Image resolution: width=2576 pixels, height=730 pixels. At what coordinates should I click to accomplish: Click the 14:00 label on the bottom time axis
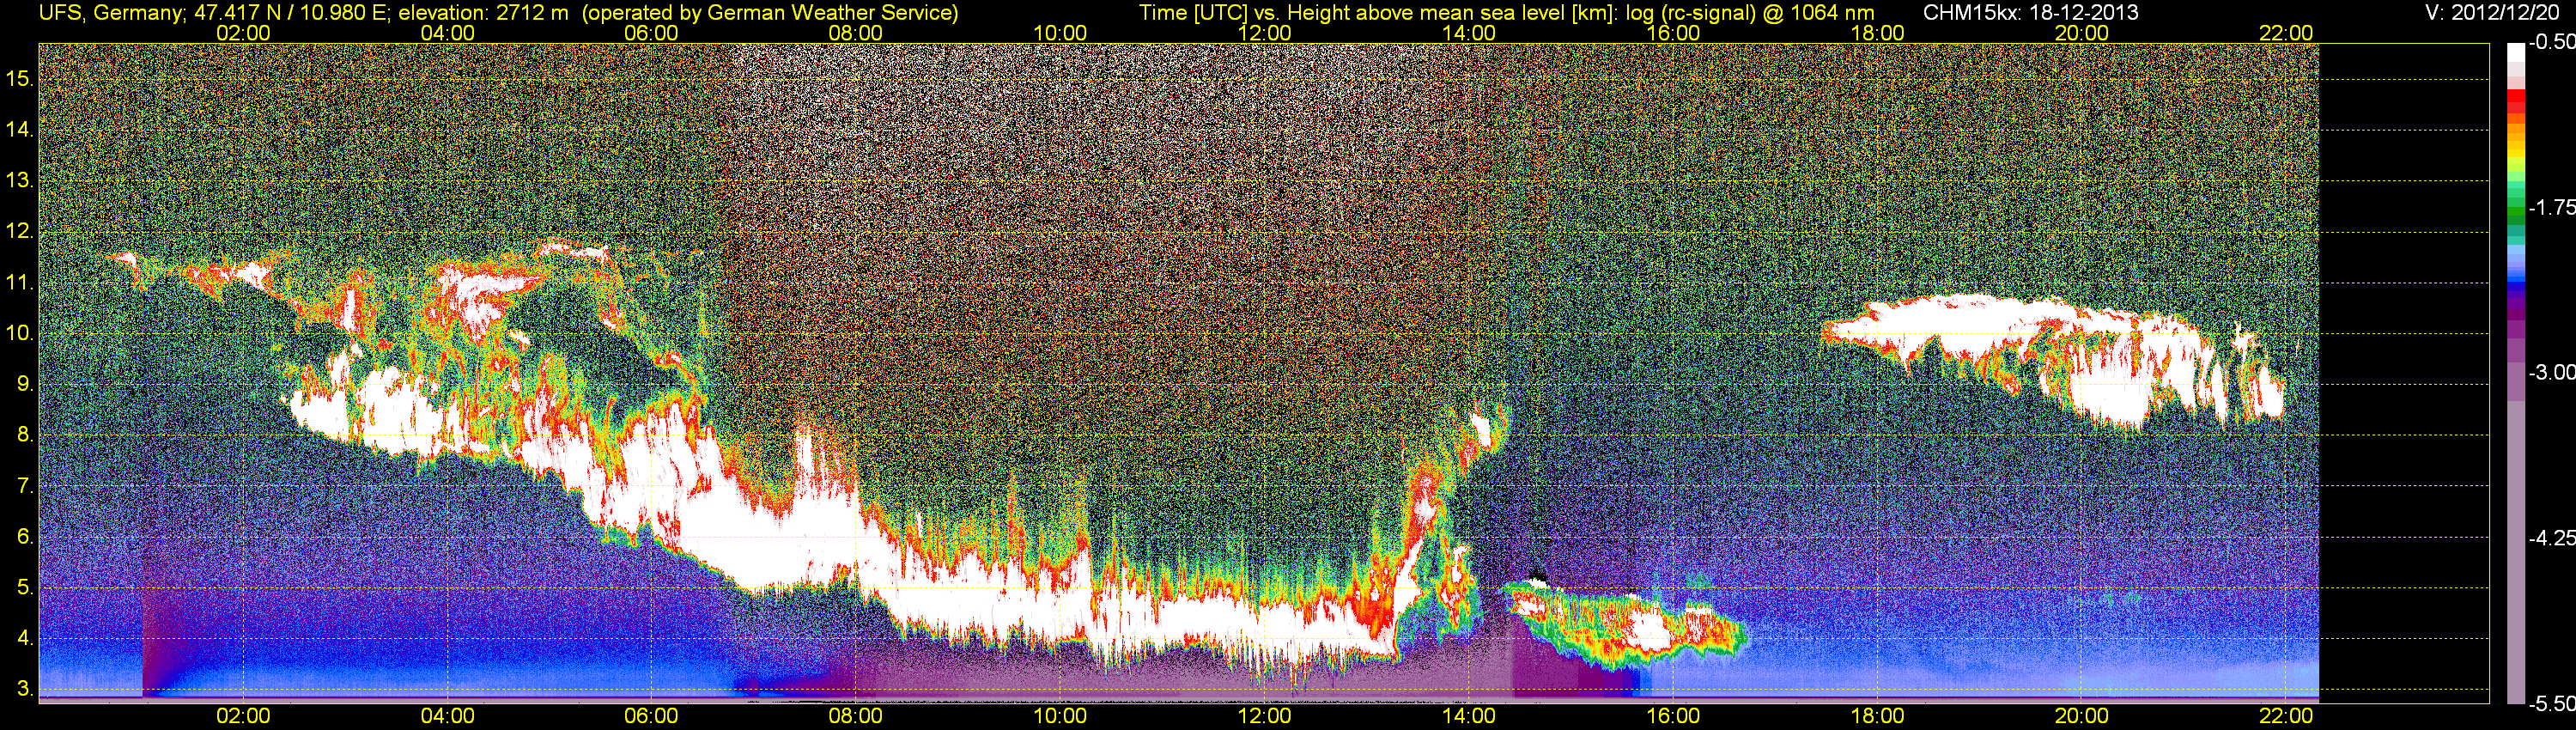[1469, 716]
